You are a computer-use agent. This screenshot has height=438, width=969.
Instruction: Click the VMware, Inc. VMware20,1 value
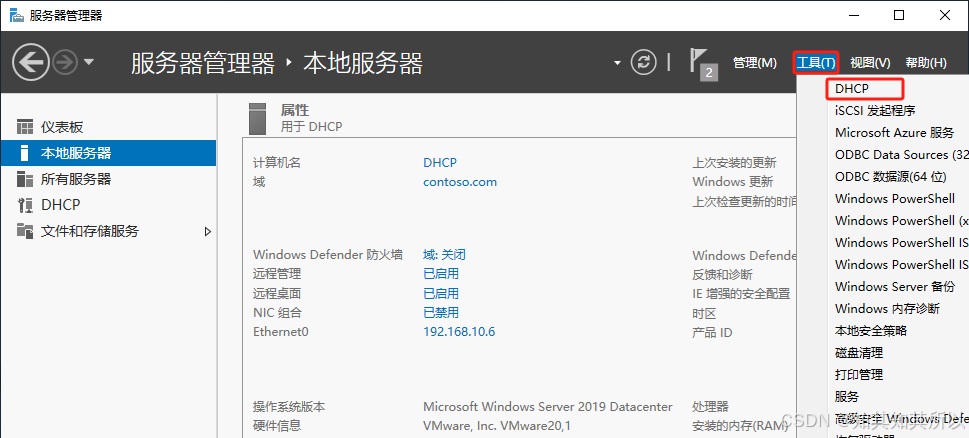click(497, 426)
